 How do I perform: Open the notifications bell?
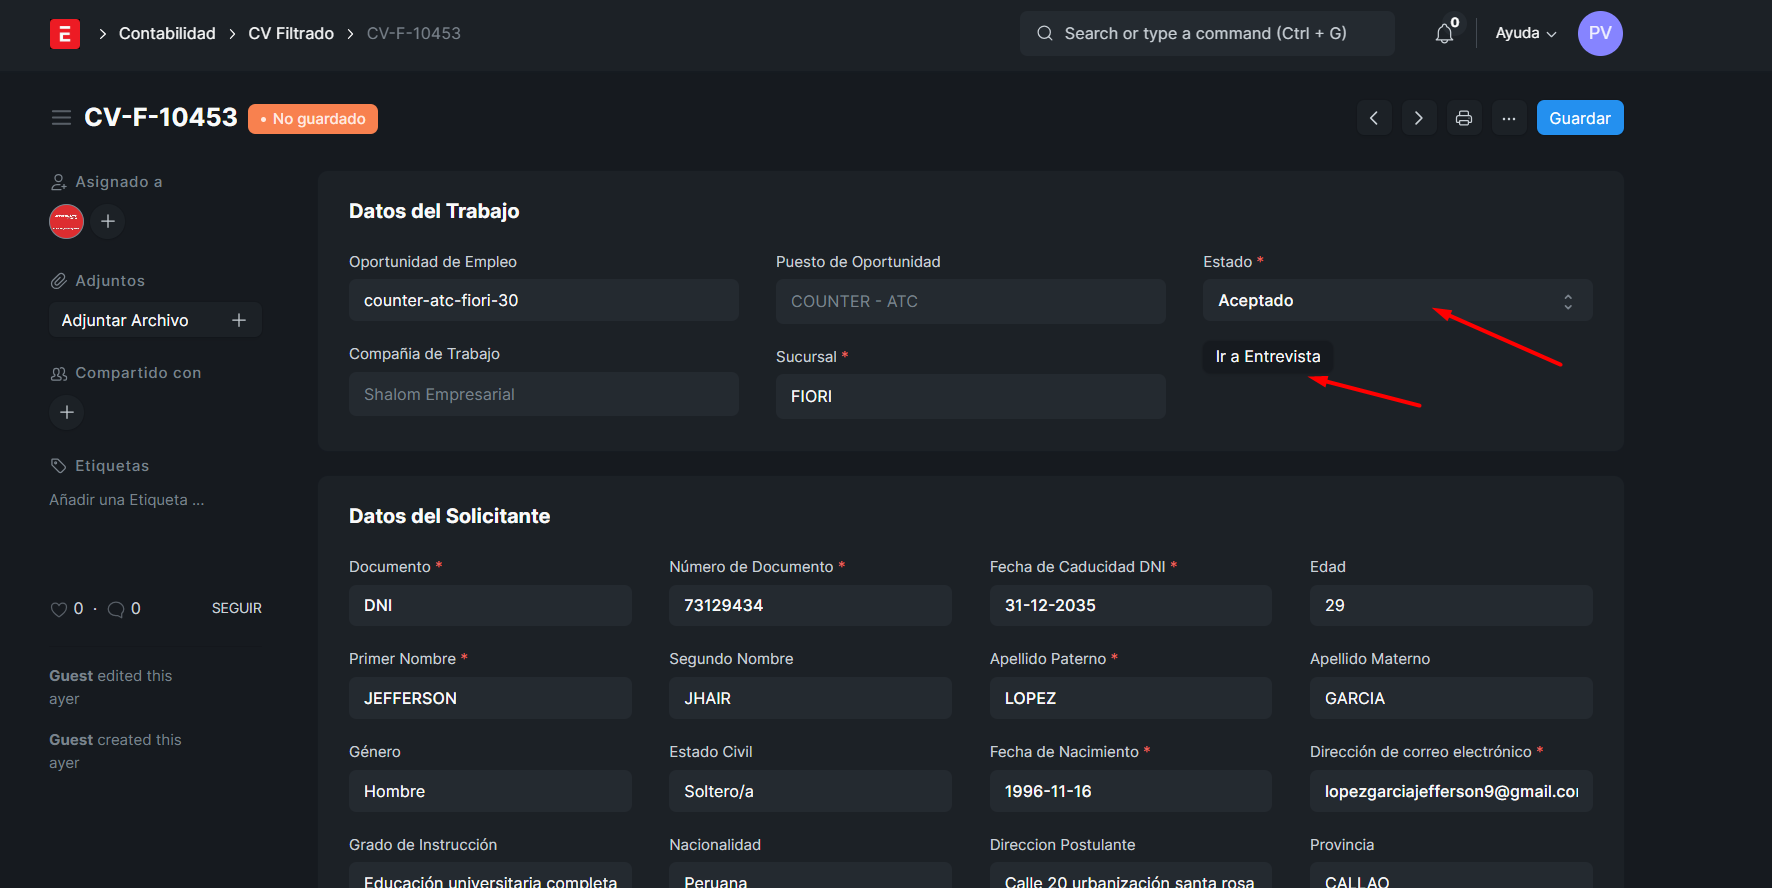[1444, 34]
